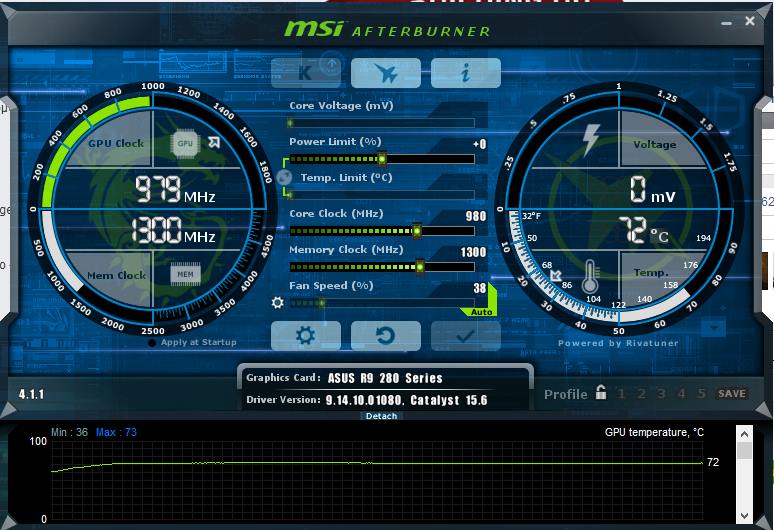Open the Kombustor K button
The image size is (774, 530).
306,73
